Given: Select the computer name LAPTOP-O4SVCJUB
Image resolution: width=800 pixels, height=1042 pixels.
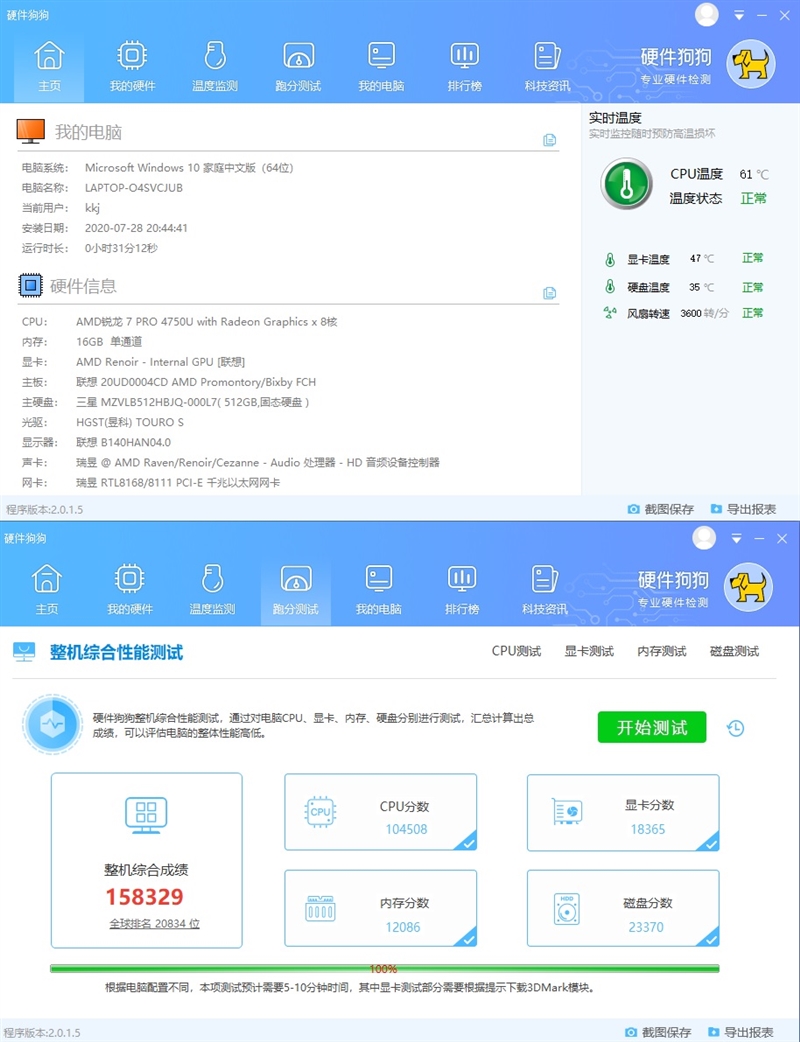Looking at the screenshot, I should coord(134,188).
